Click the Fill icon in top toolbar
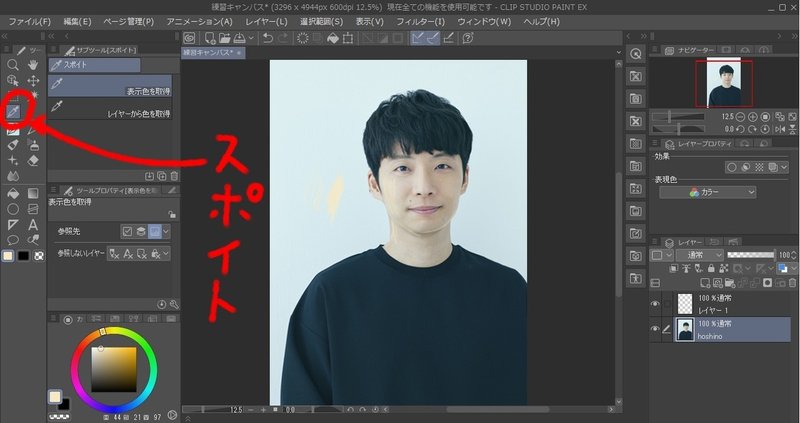This screenshot has height=423, width=800. pyautogui.click(x=333, y=38)
